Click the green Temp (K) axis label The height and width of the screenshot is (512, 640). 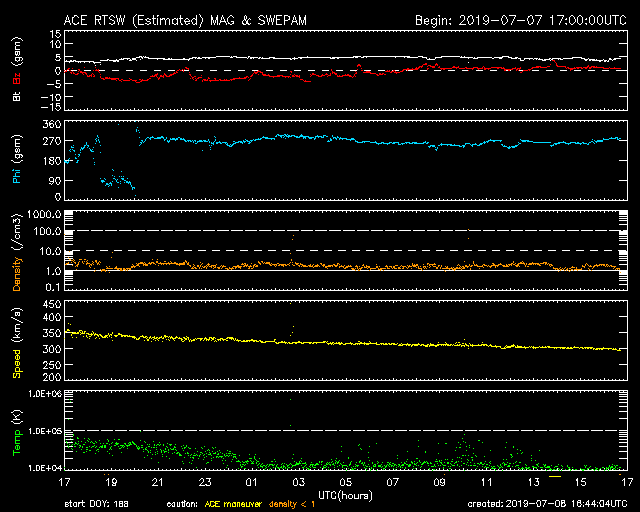pos(17,432)
